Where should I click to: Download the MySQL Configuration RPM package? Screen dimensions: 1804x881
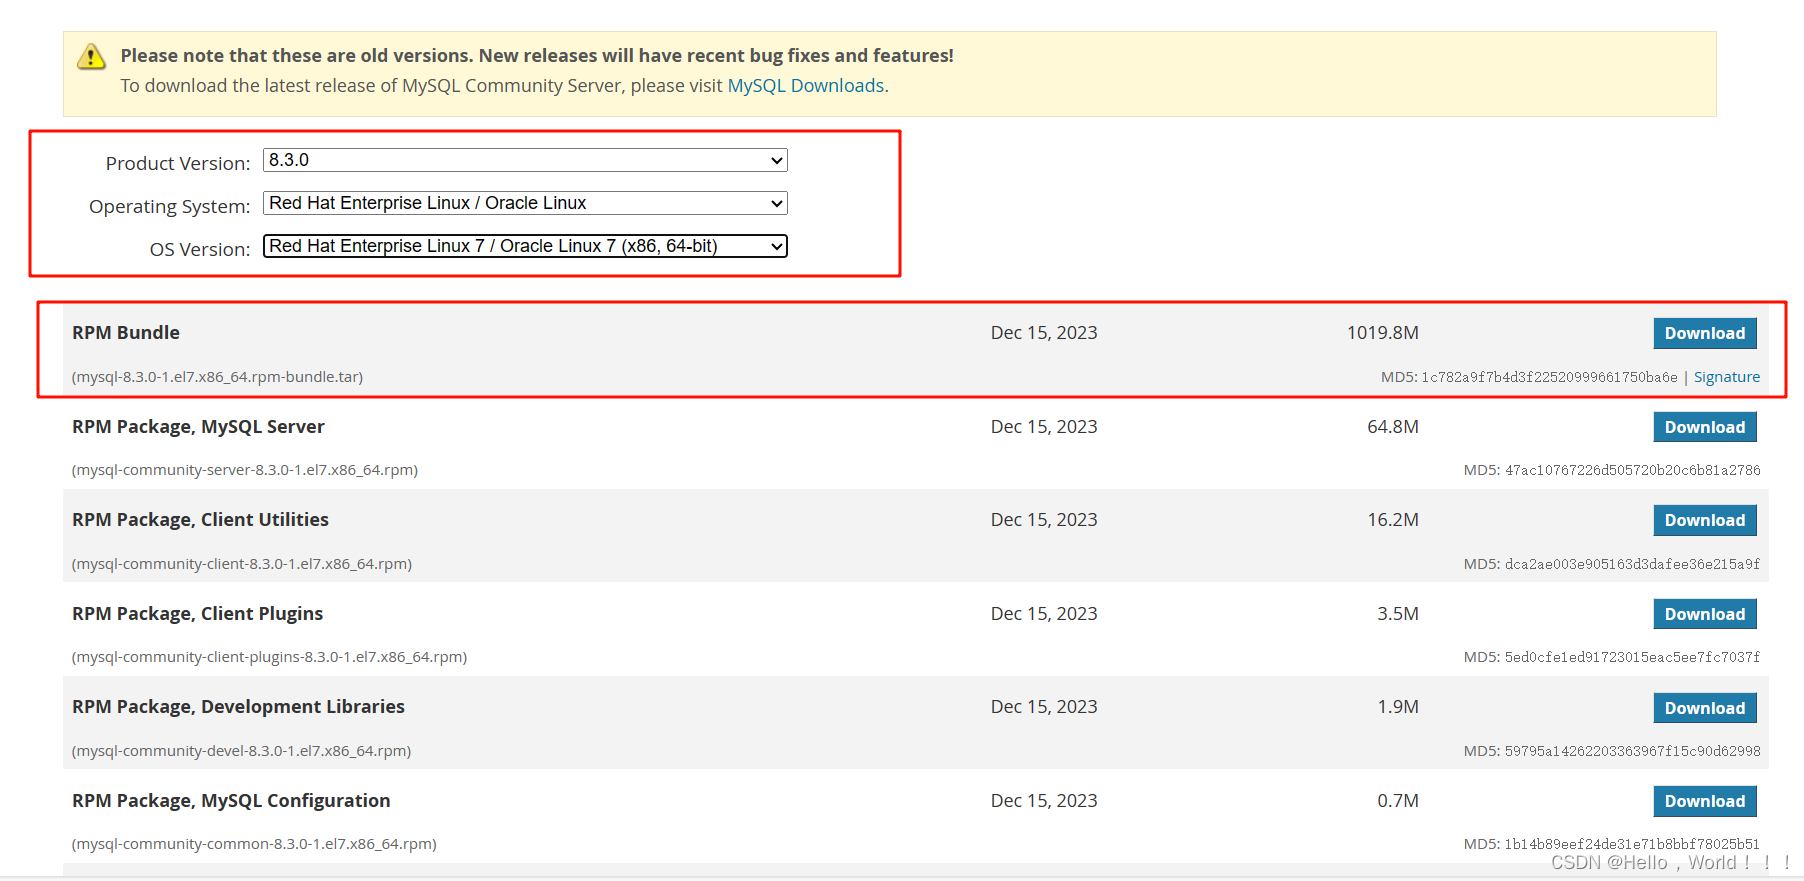click(x=1705, y=801)
